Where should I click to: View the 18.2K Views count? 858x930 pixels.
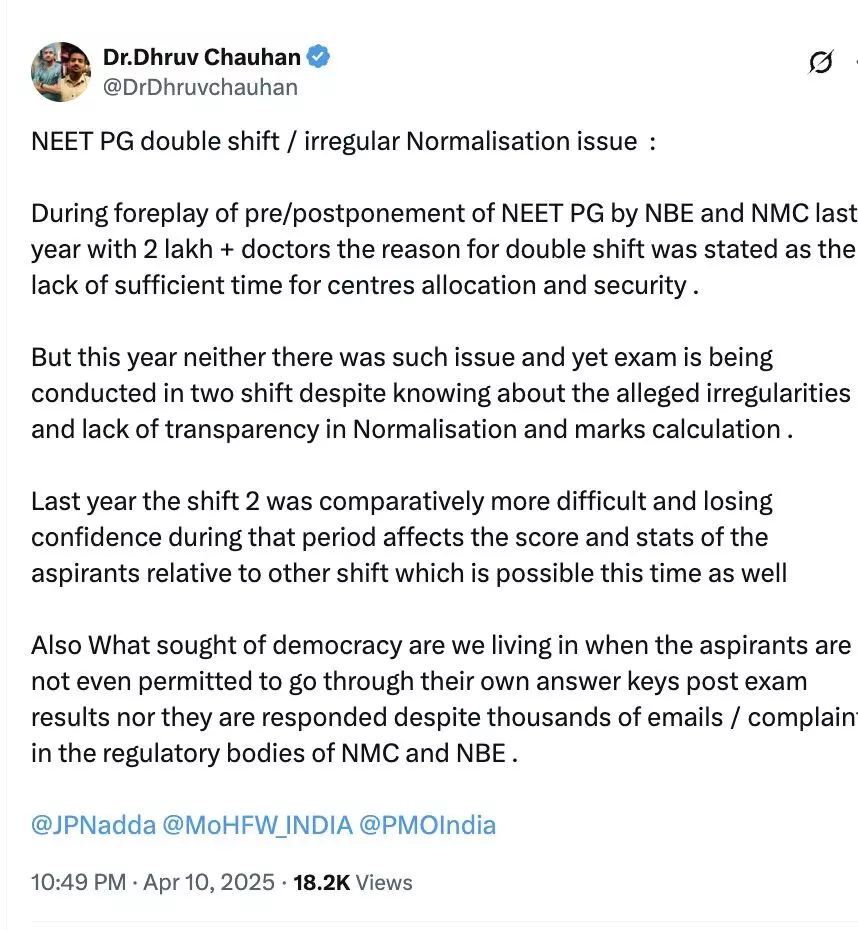tap(352, 882)
